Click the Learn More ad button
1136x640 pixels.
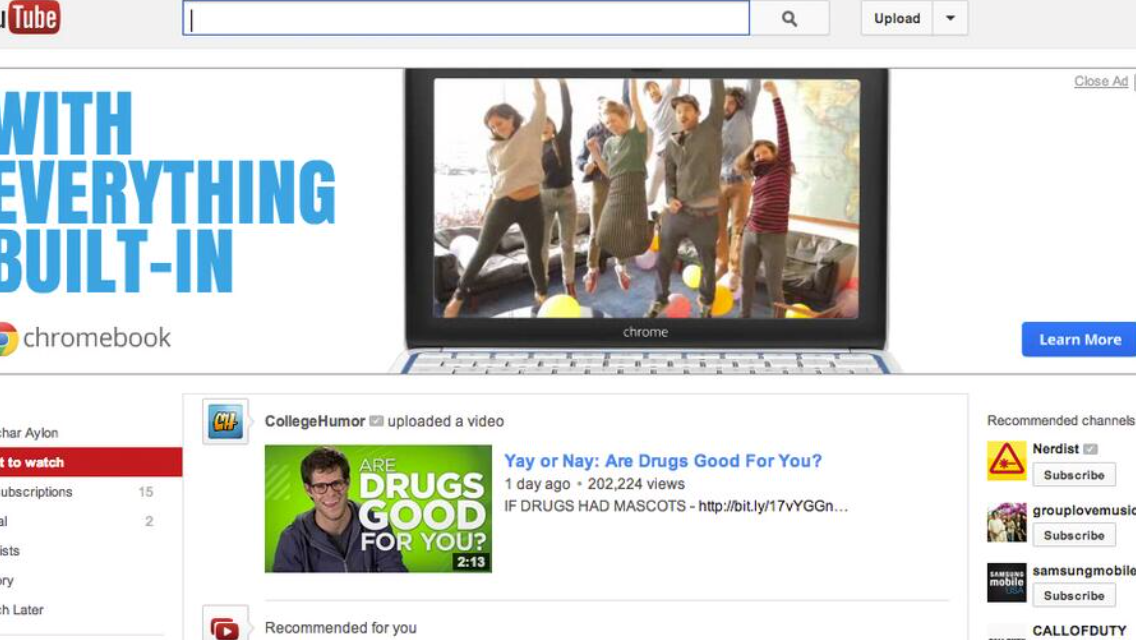tap(1079, 339)
